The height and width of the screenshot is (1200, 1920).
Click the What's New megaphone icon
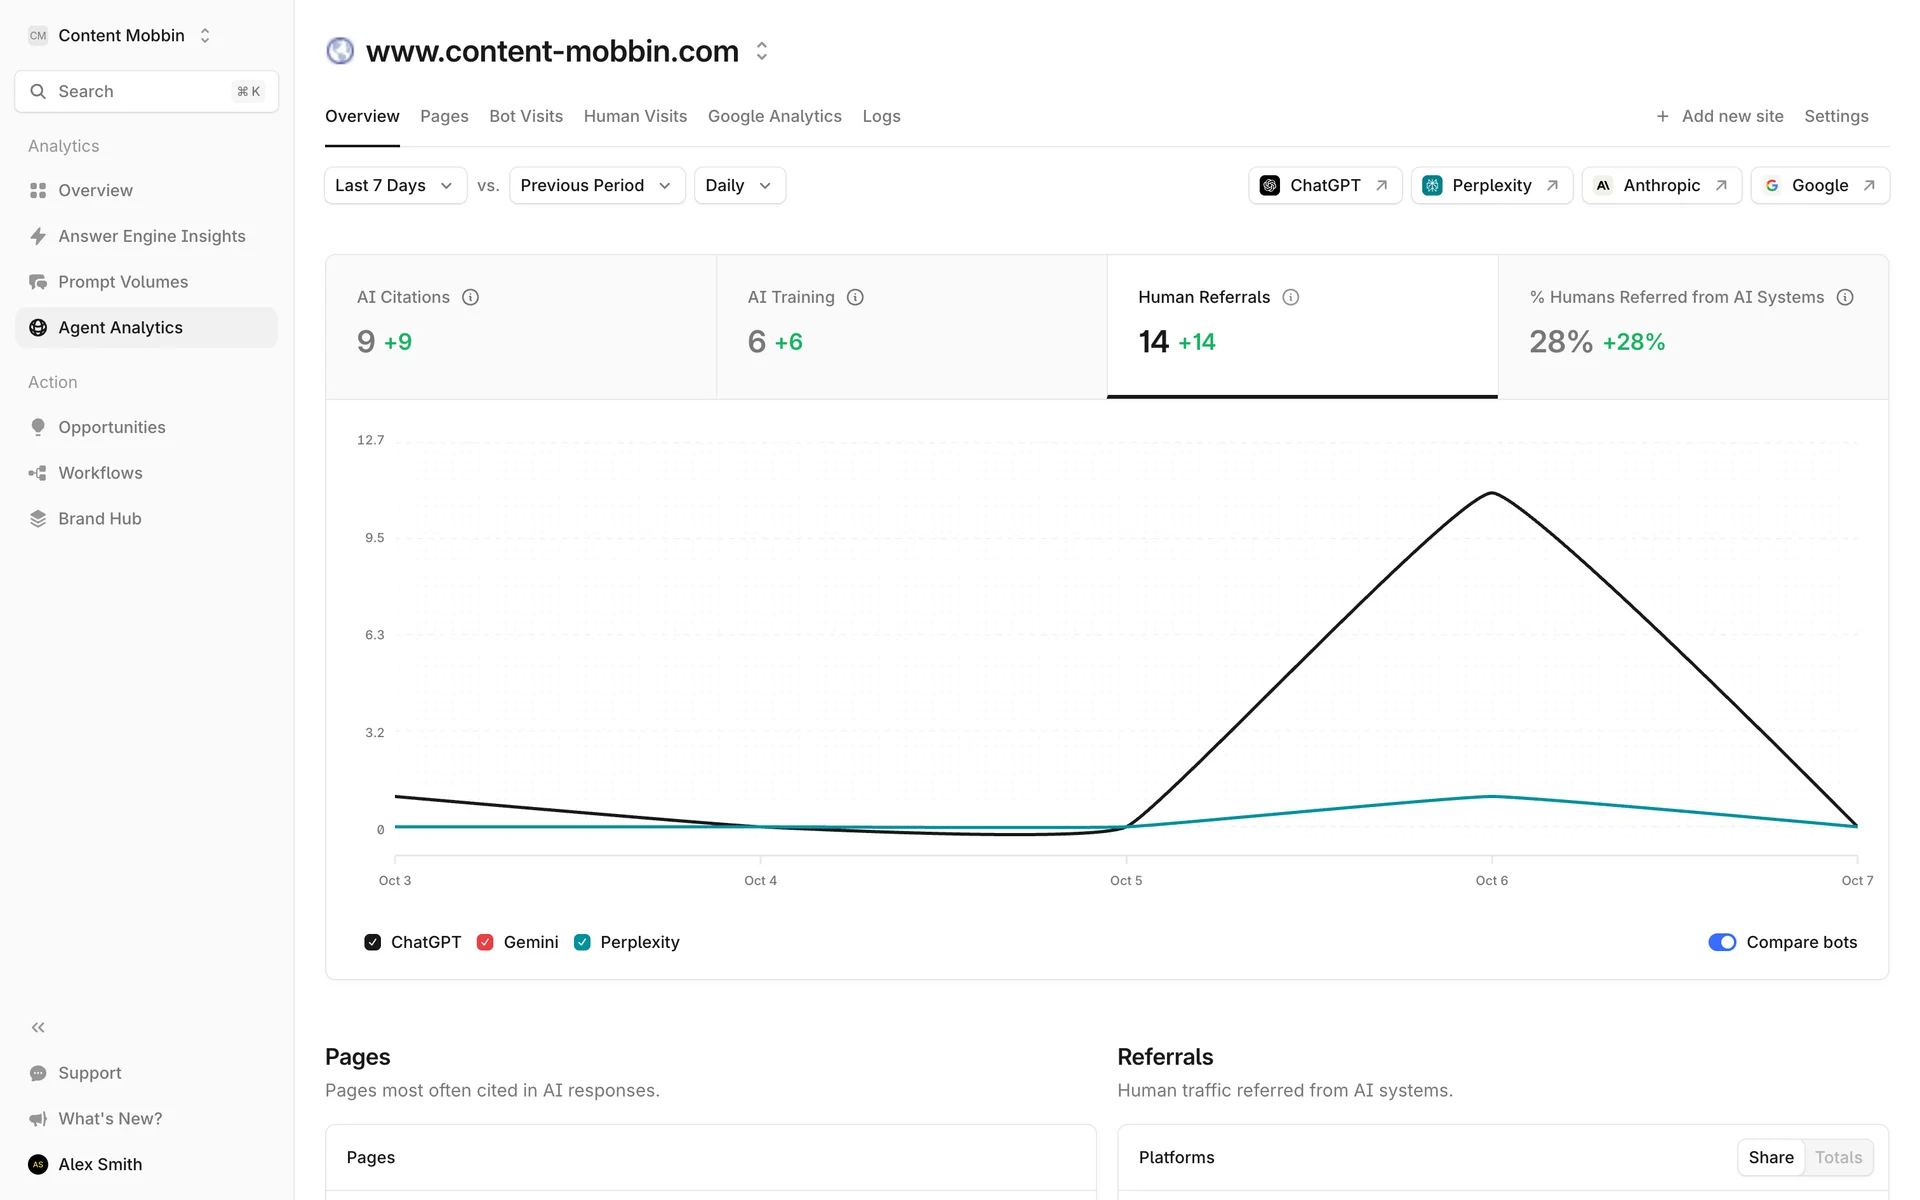(x=38, y=1119)
